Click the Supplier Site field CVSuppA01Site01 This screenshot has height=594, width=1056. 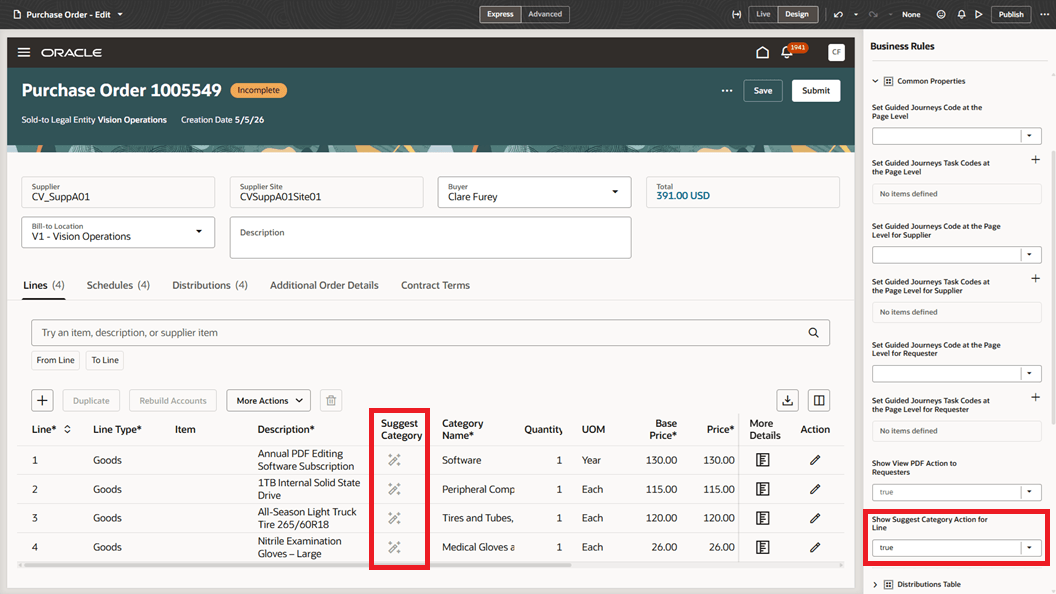[327, 192]
